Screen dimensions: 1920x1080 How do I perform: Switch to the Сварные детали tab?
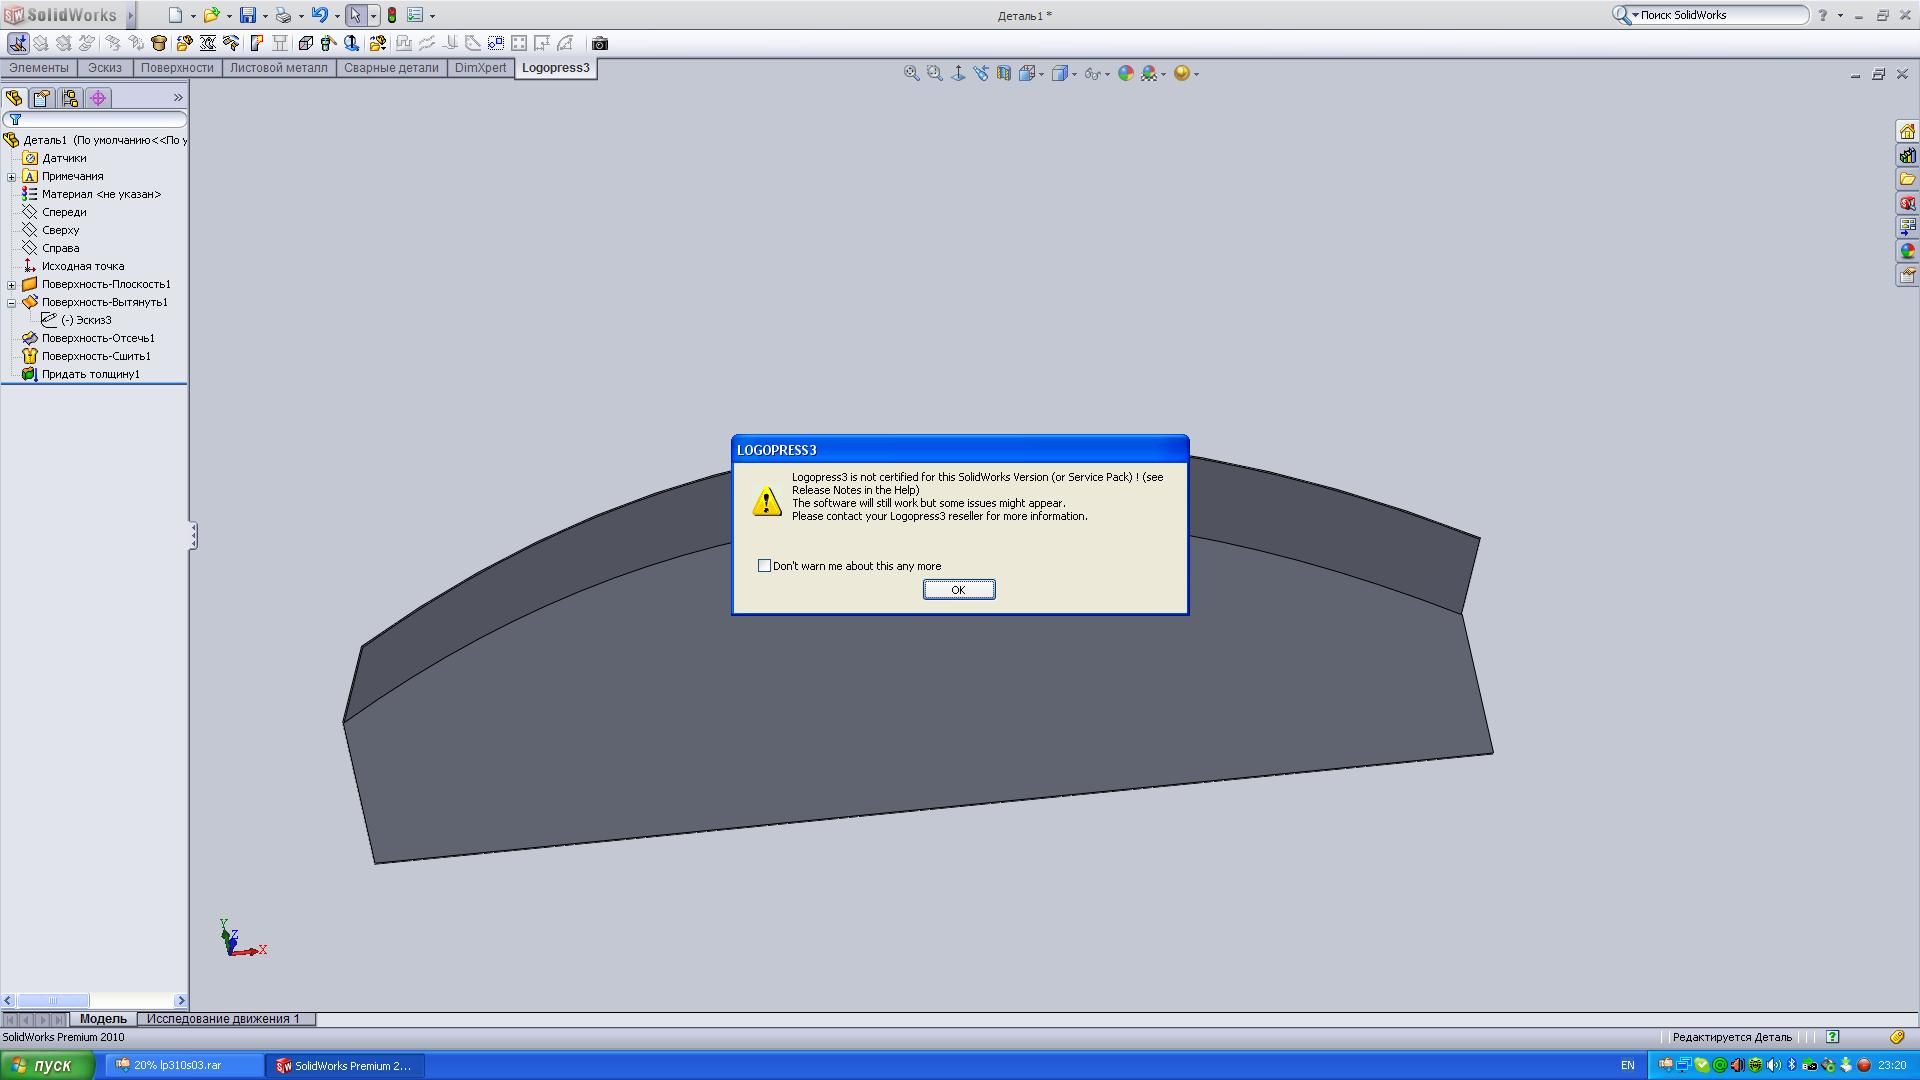point(391,68)
